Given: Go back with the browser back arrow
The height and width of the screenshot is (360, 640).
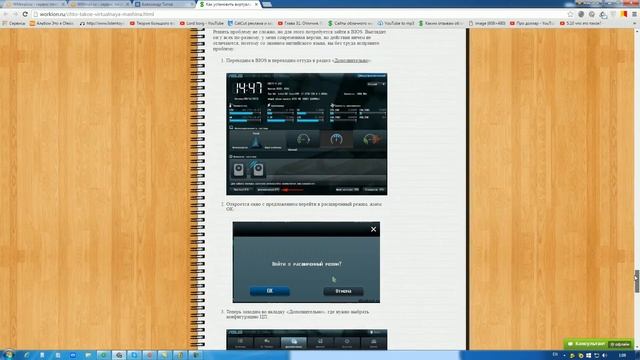Looking at the screenshot, I should click(x=6, y=14).
